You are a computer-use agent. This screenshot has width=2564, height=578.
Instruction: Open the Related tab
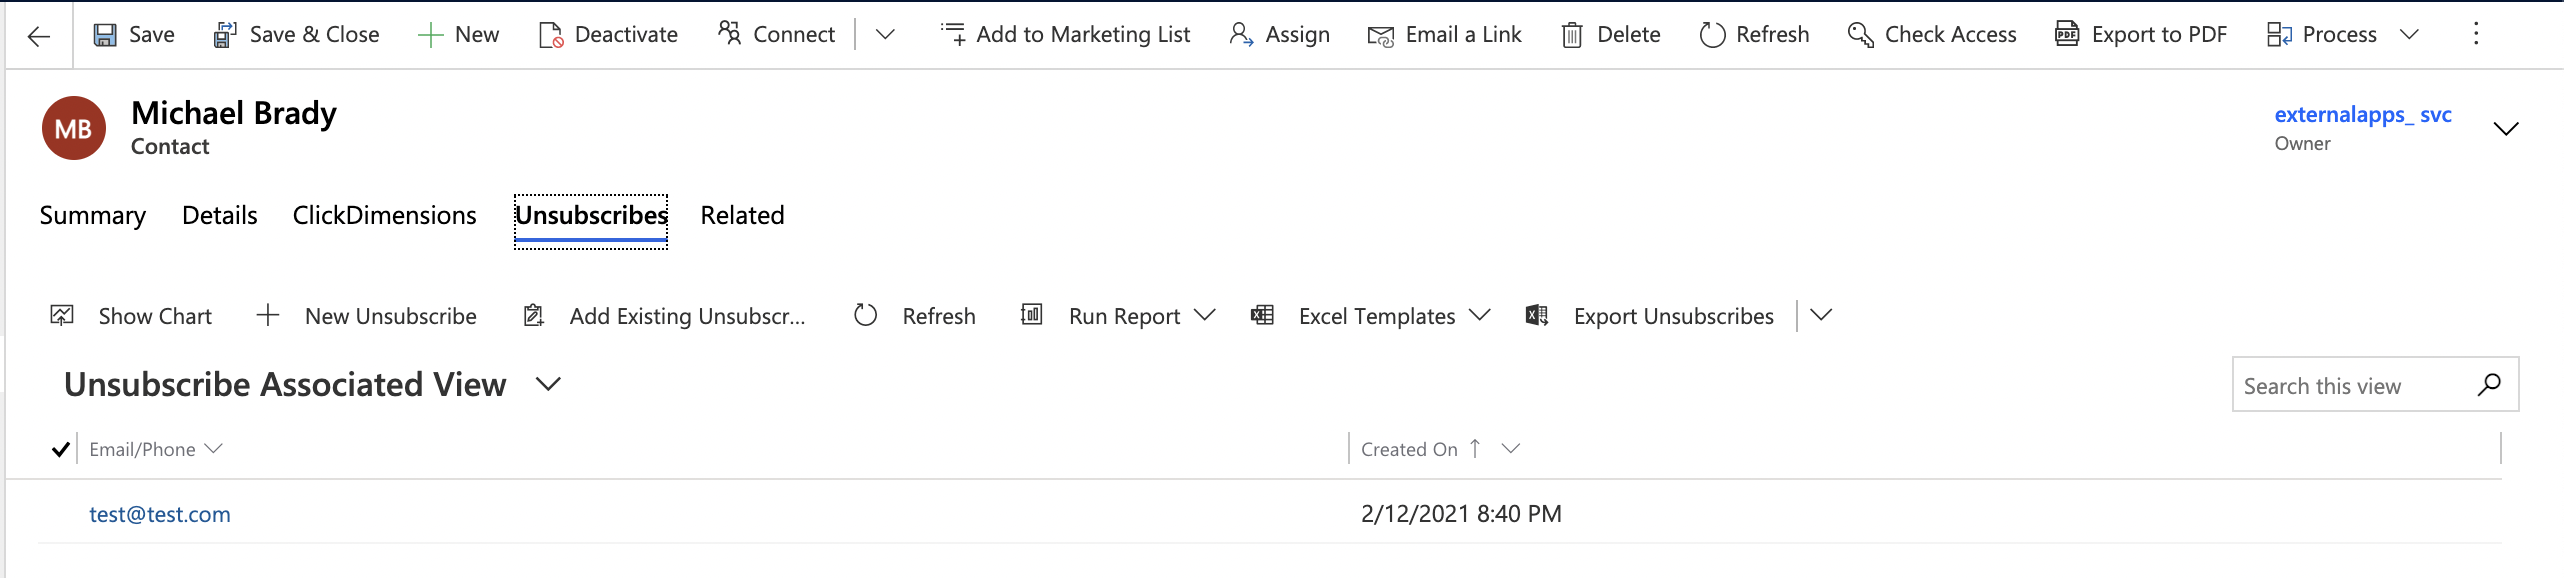(x=742, y=216)
